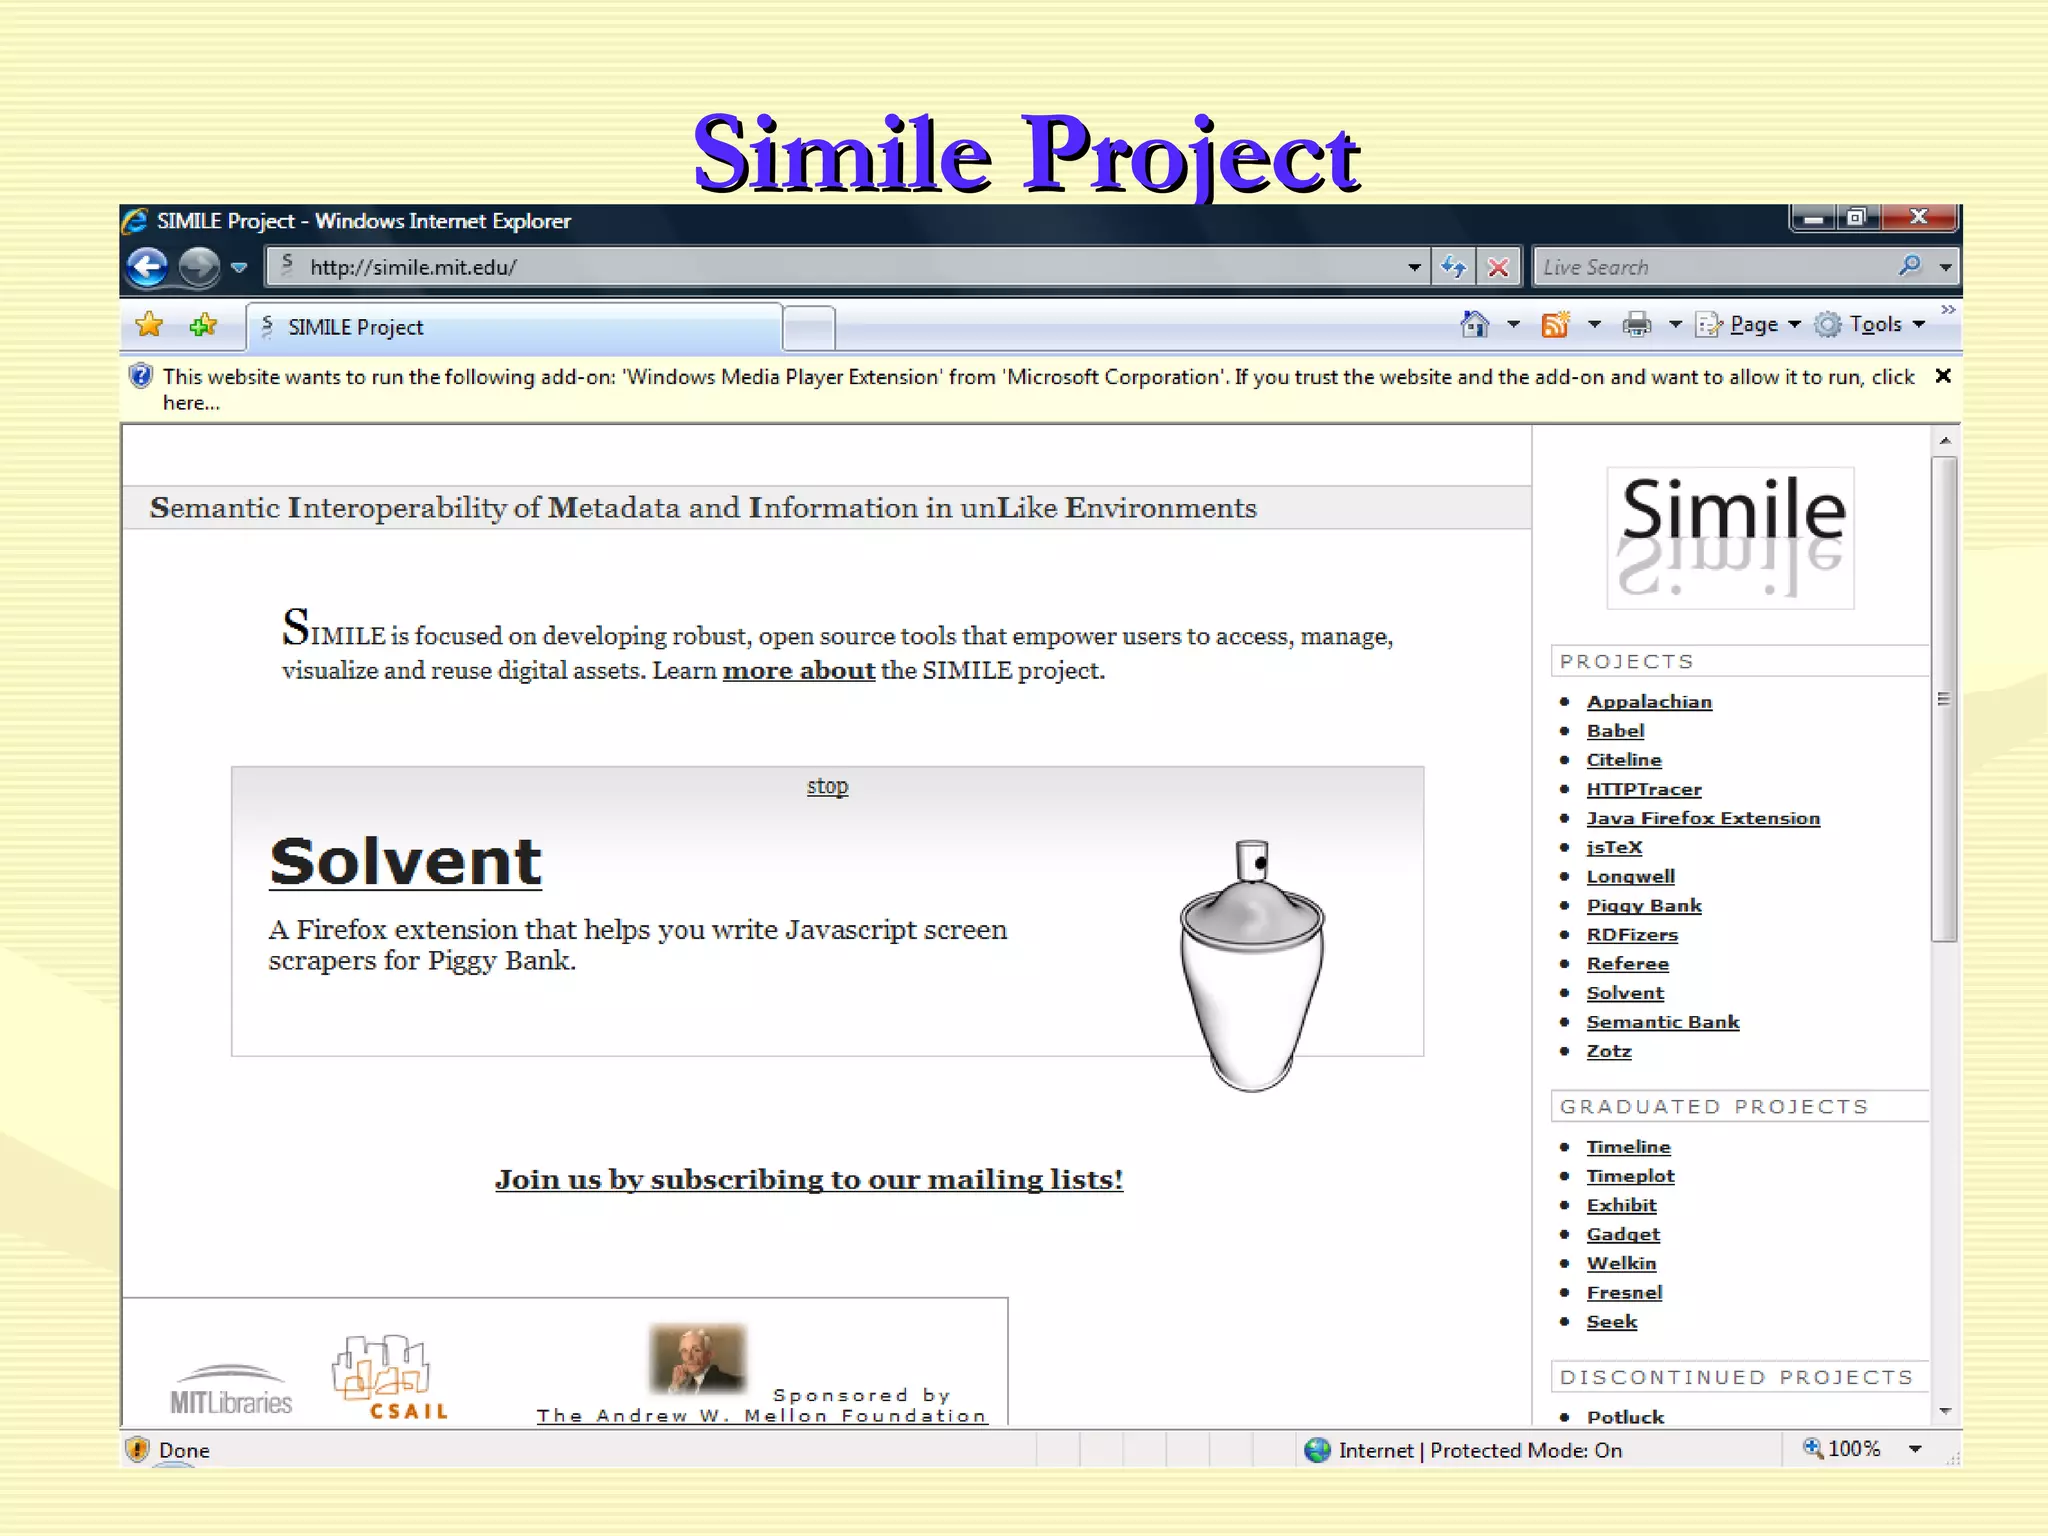Open the Page menu

click(1748, 324)
